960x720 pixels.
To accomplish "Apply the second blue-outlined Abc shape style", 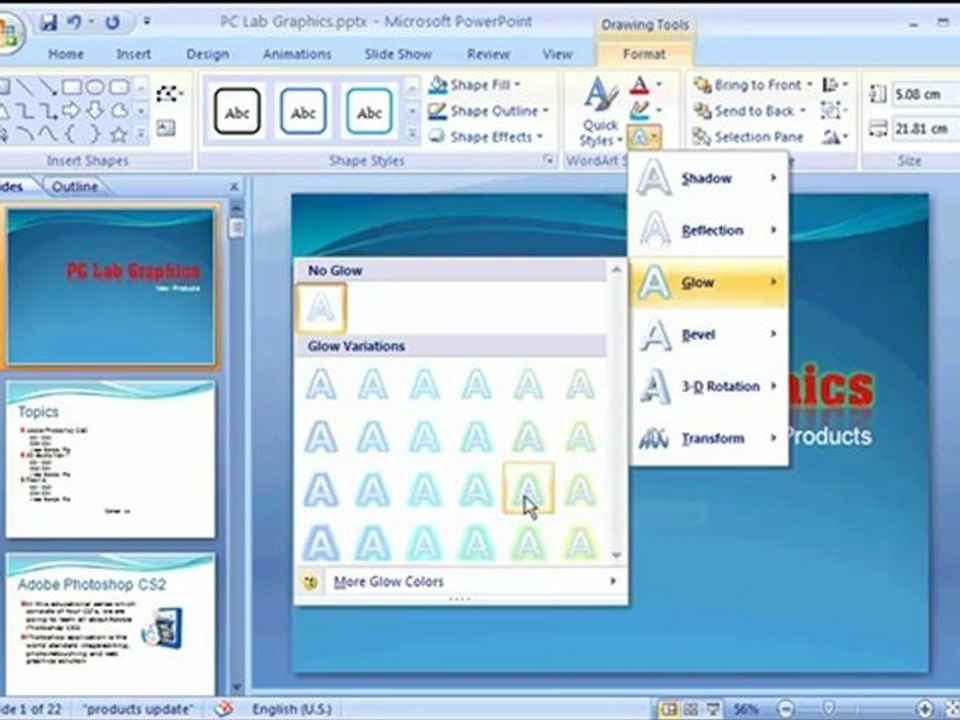I will pos(302,111).
